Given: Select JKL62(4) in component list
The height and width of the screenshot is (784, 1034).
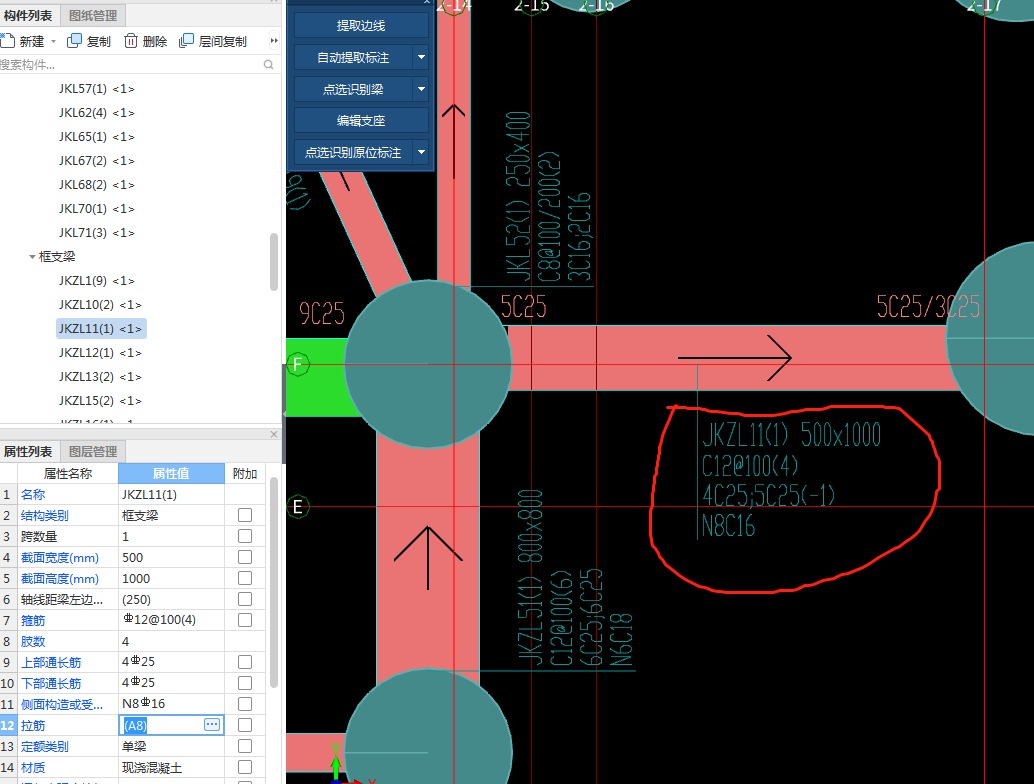Looking at the screenshot, I should [96, 113].
